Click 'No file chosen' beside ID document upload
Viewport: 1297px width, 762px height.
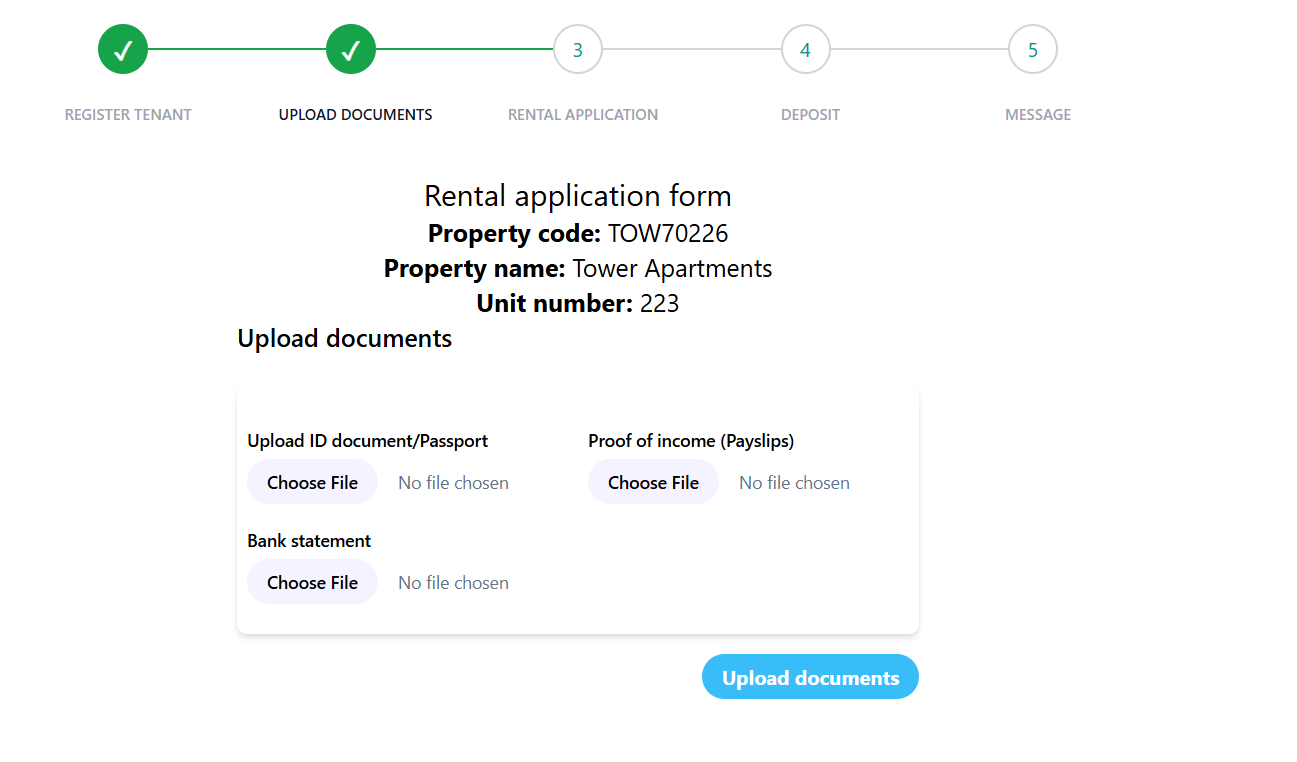click(453, 483)
